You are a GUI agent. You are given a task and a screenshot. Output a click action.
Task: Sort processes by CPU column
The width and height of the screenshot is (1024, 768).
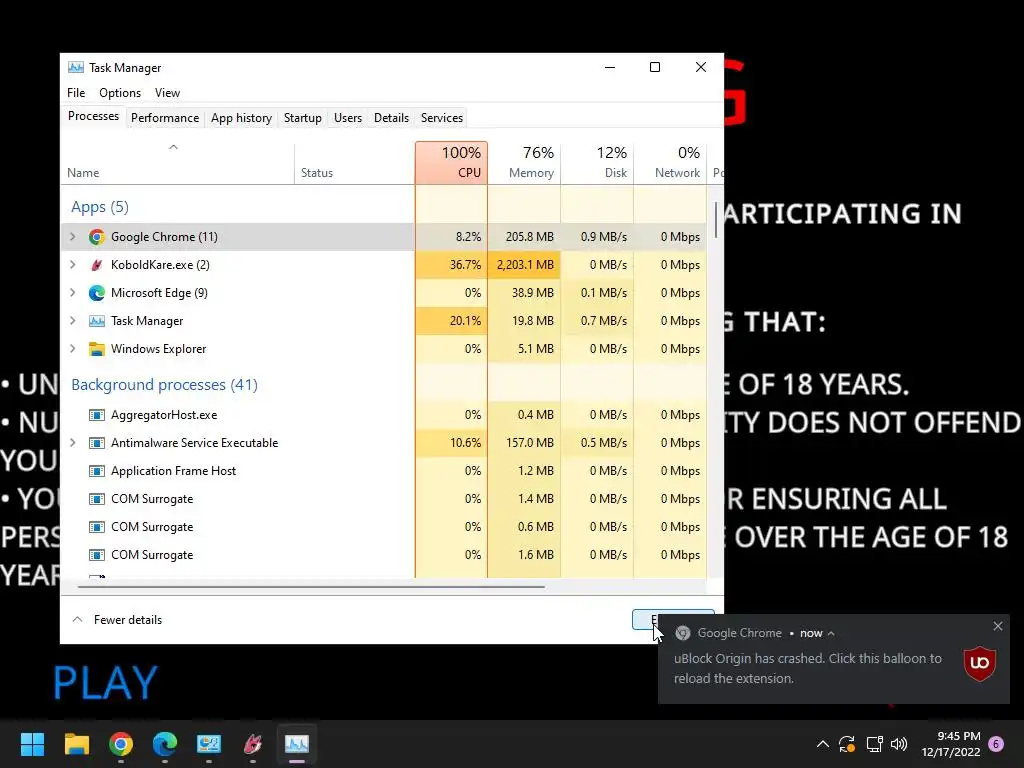click(x=451, y=163)
